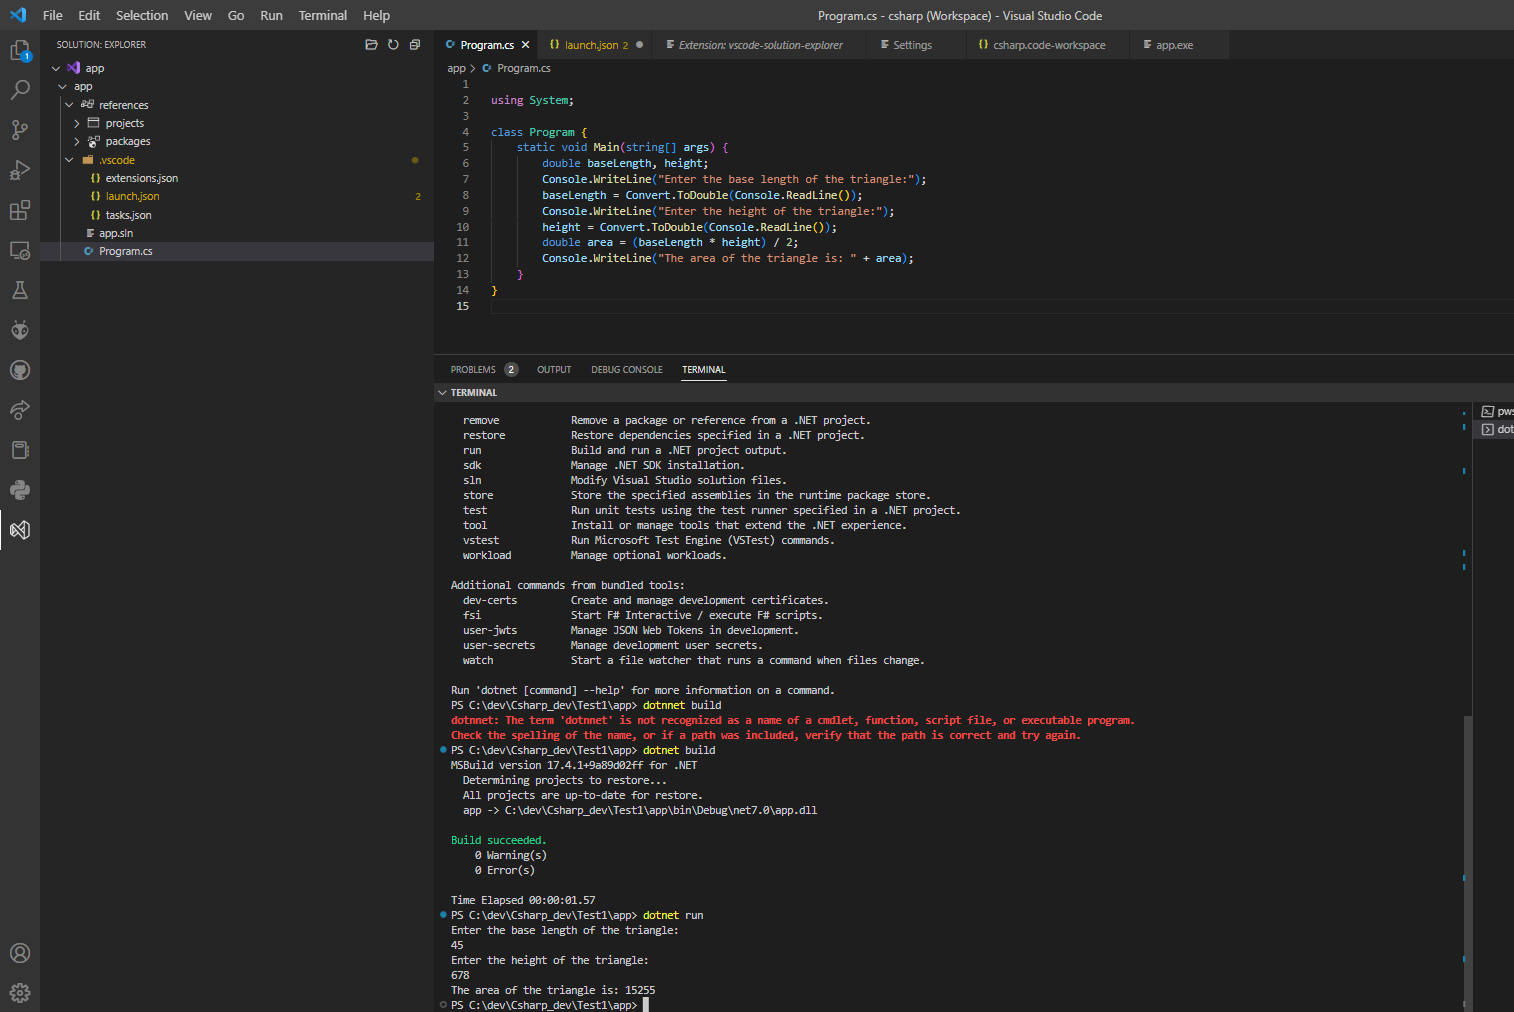This screenshot has height=1012, width=1514.
Task: Open the Explorer view in activity bar
Action: click(20, 50)
